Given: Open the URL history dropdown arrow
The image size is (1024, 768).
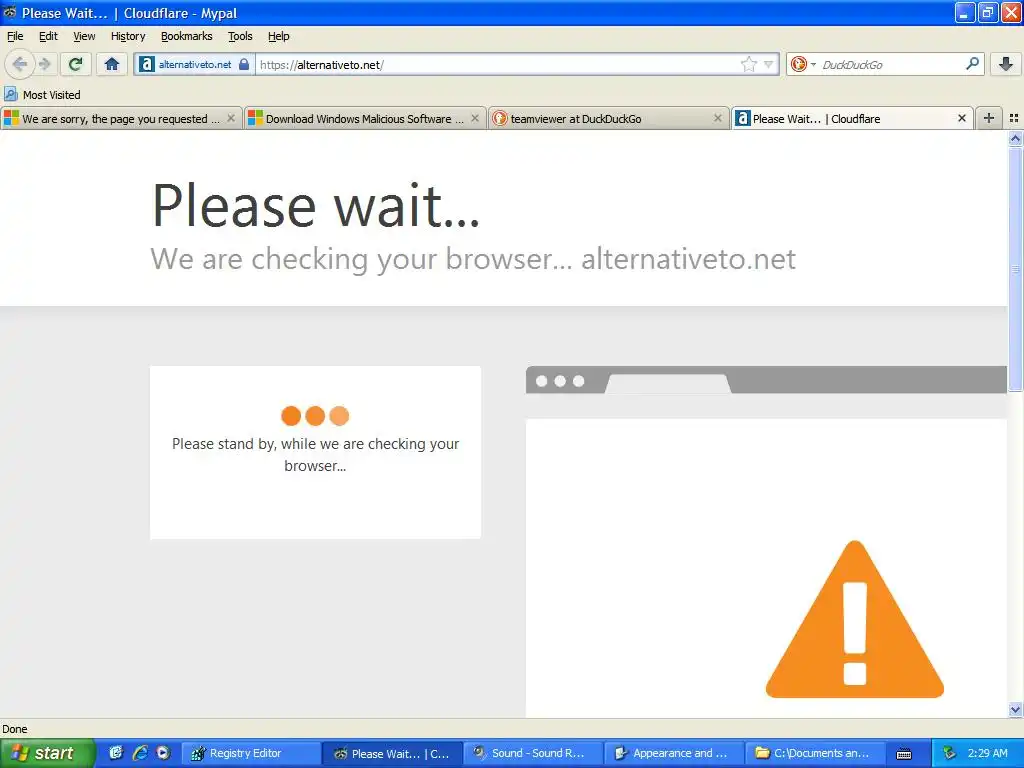Looking at the screenshot, I should (x=769, y=64).
